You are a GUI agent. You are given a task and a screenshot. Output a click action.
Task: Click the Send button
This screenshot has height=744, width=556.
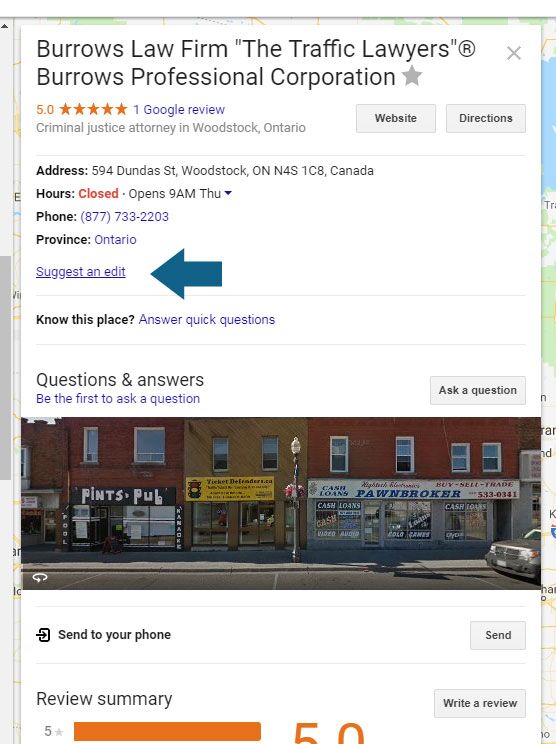point(498,635)
